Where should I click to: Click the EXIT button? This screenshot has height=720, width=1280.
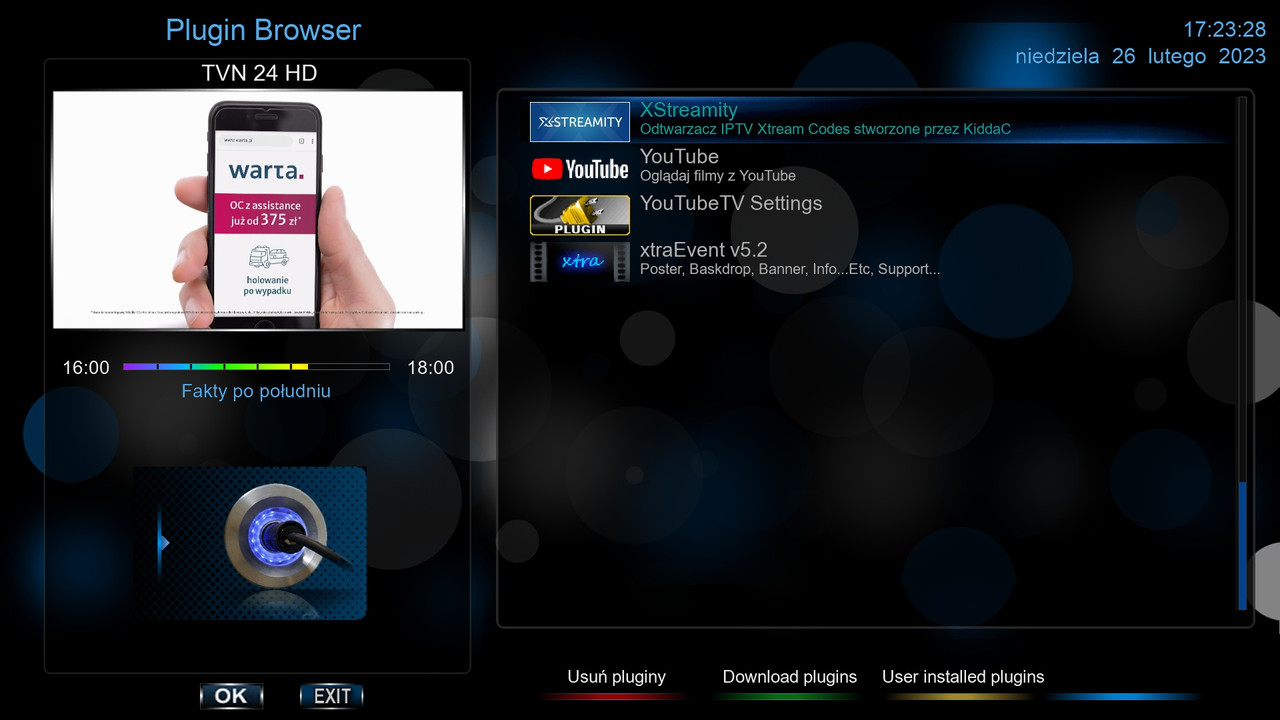(x=332, y=696)
